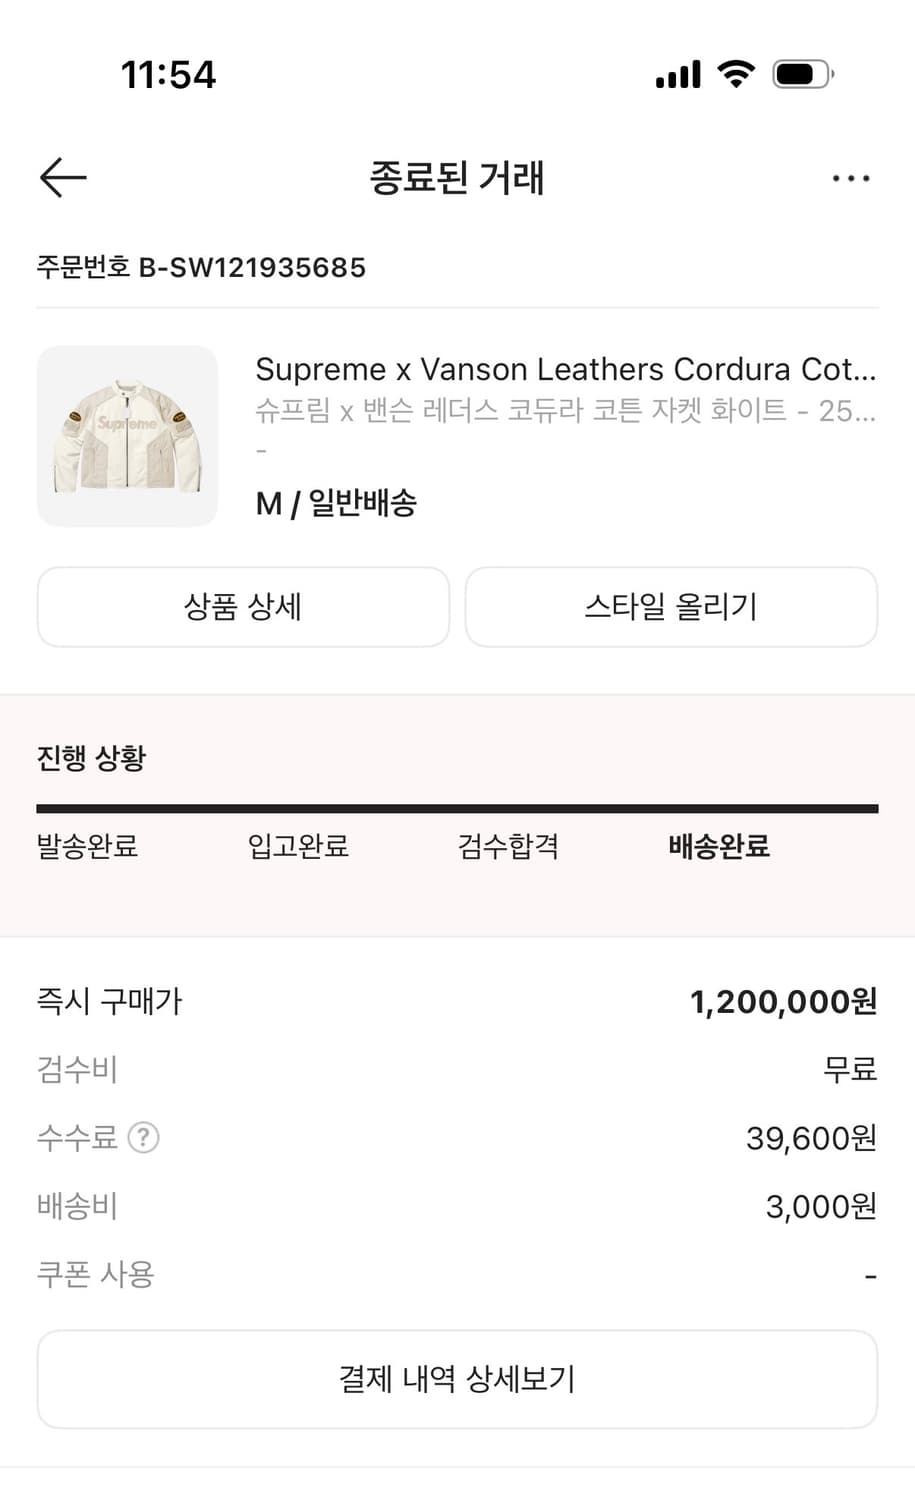The height and width of the screenshot is (1500, 915).
Task: Tap the Korean product name subtitle
Action: point(565,411)
